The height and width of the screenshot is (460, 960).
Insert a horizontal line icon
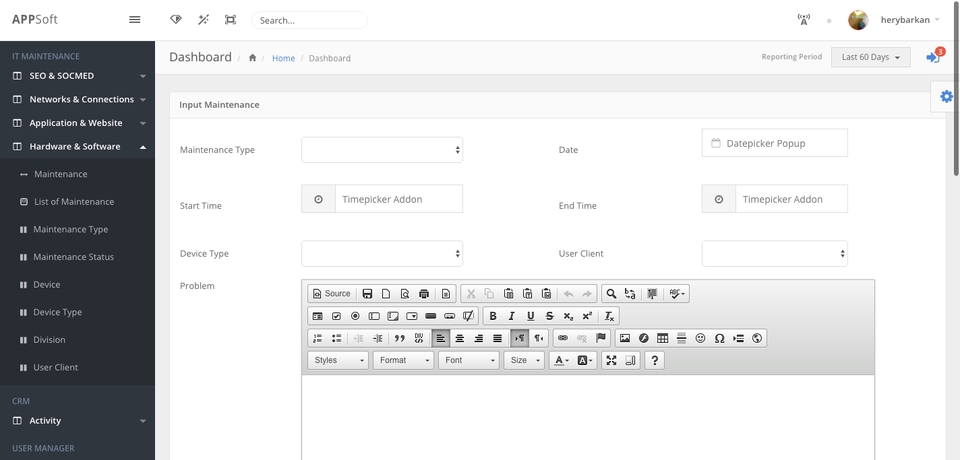point(681,338)
